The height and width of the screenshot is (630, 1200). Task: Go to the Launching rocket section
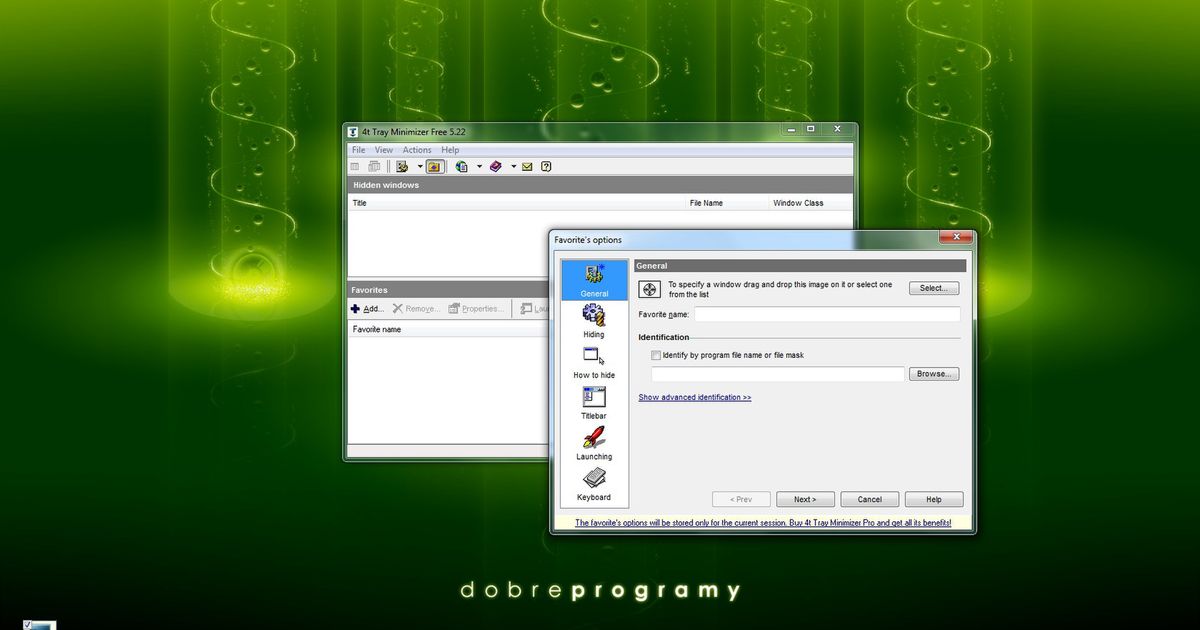point(594,443)
